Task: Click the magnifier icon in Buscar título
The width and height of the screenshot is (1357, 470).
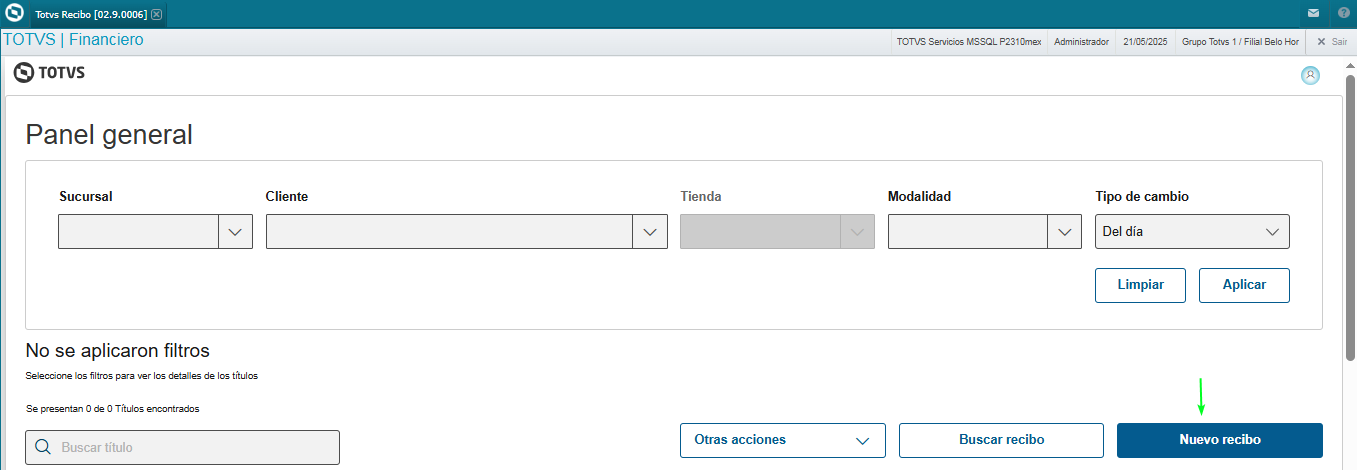Action: click(43, 447)
